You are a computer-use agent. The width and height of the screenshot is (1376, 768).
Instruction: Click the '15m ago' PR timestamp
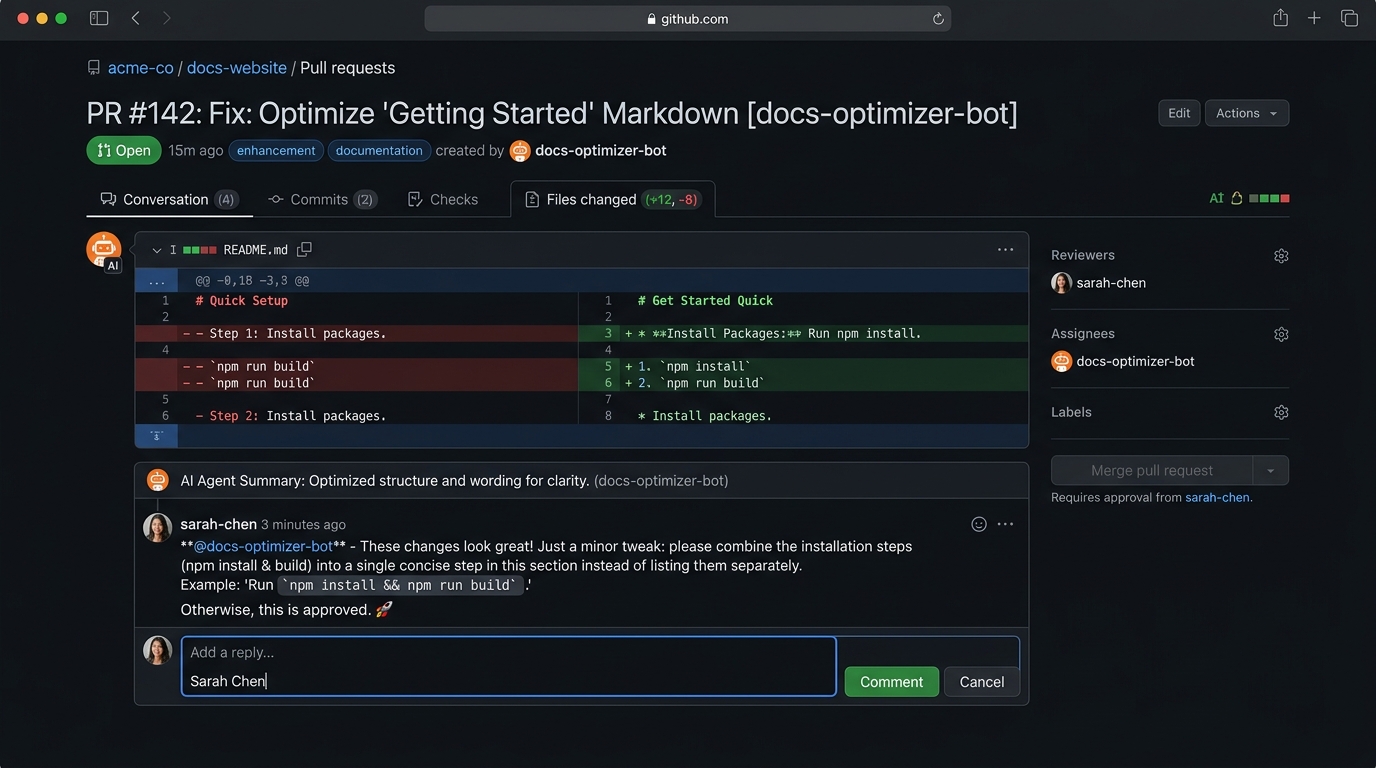(196, 151)
